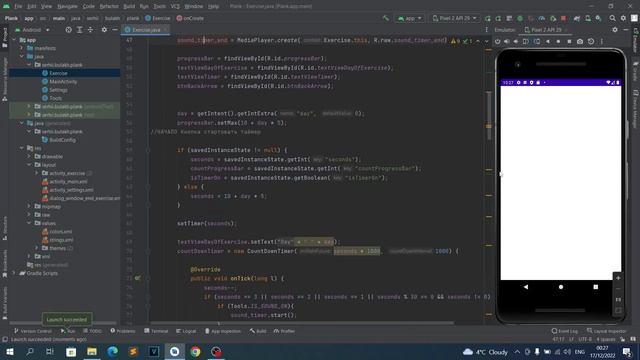
Task: Expand the manifests folder
Action: 22,48
